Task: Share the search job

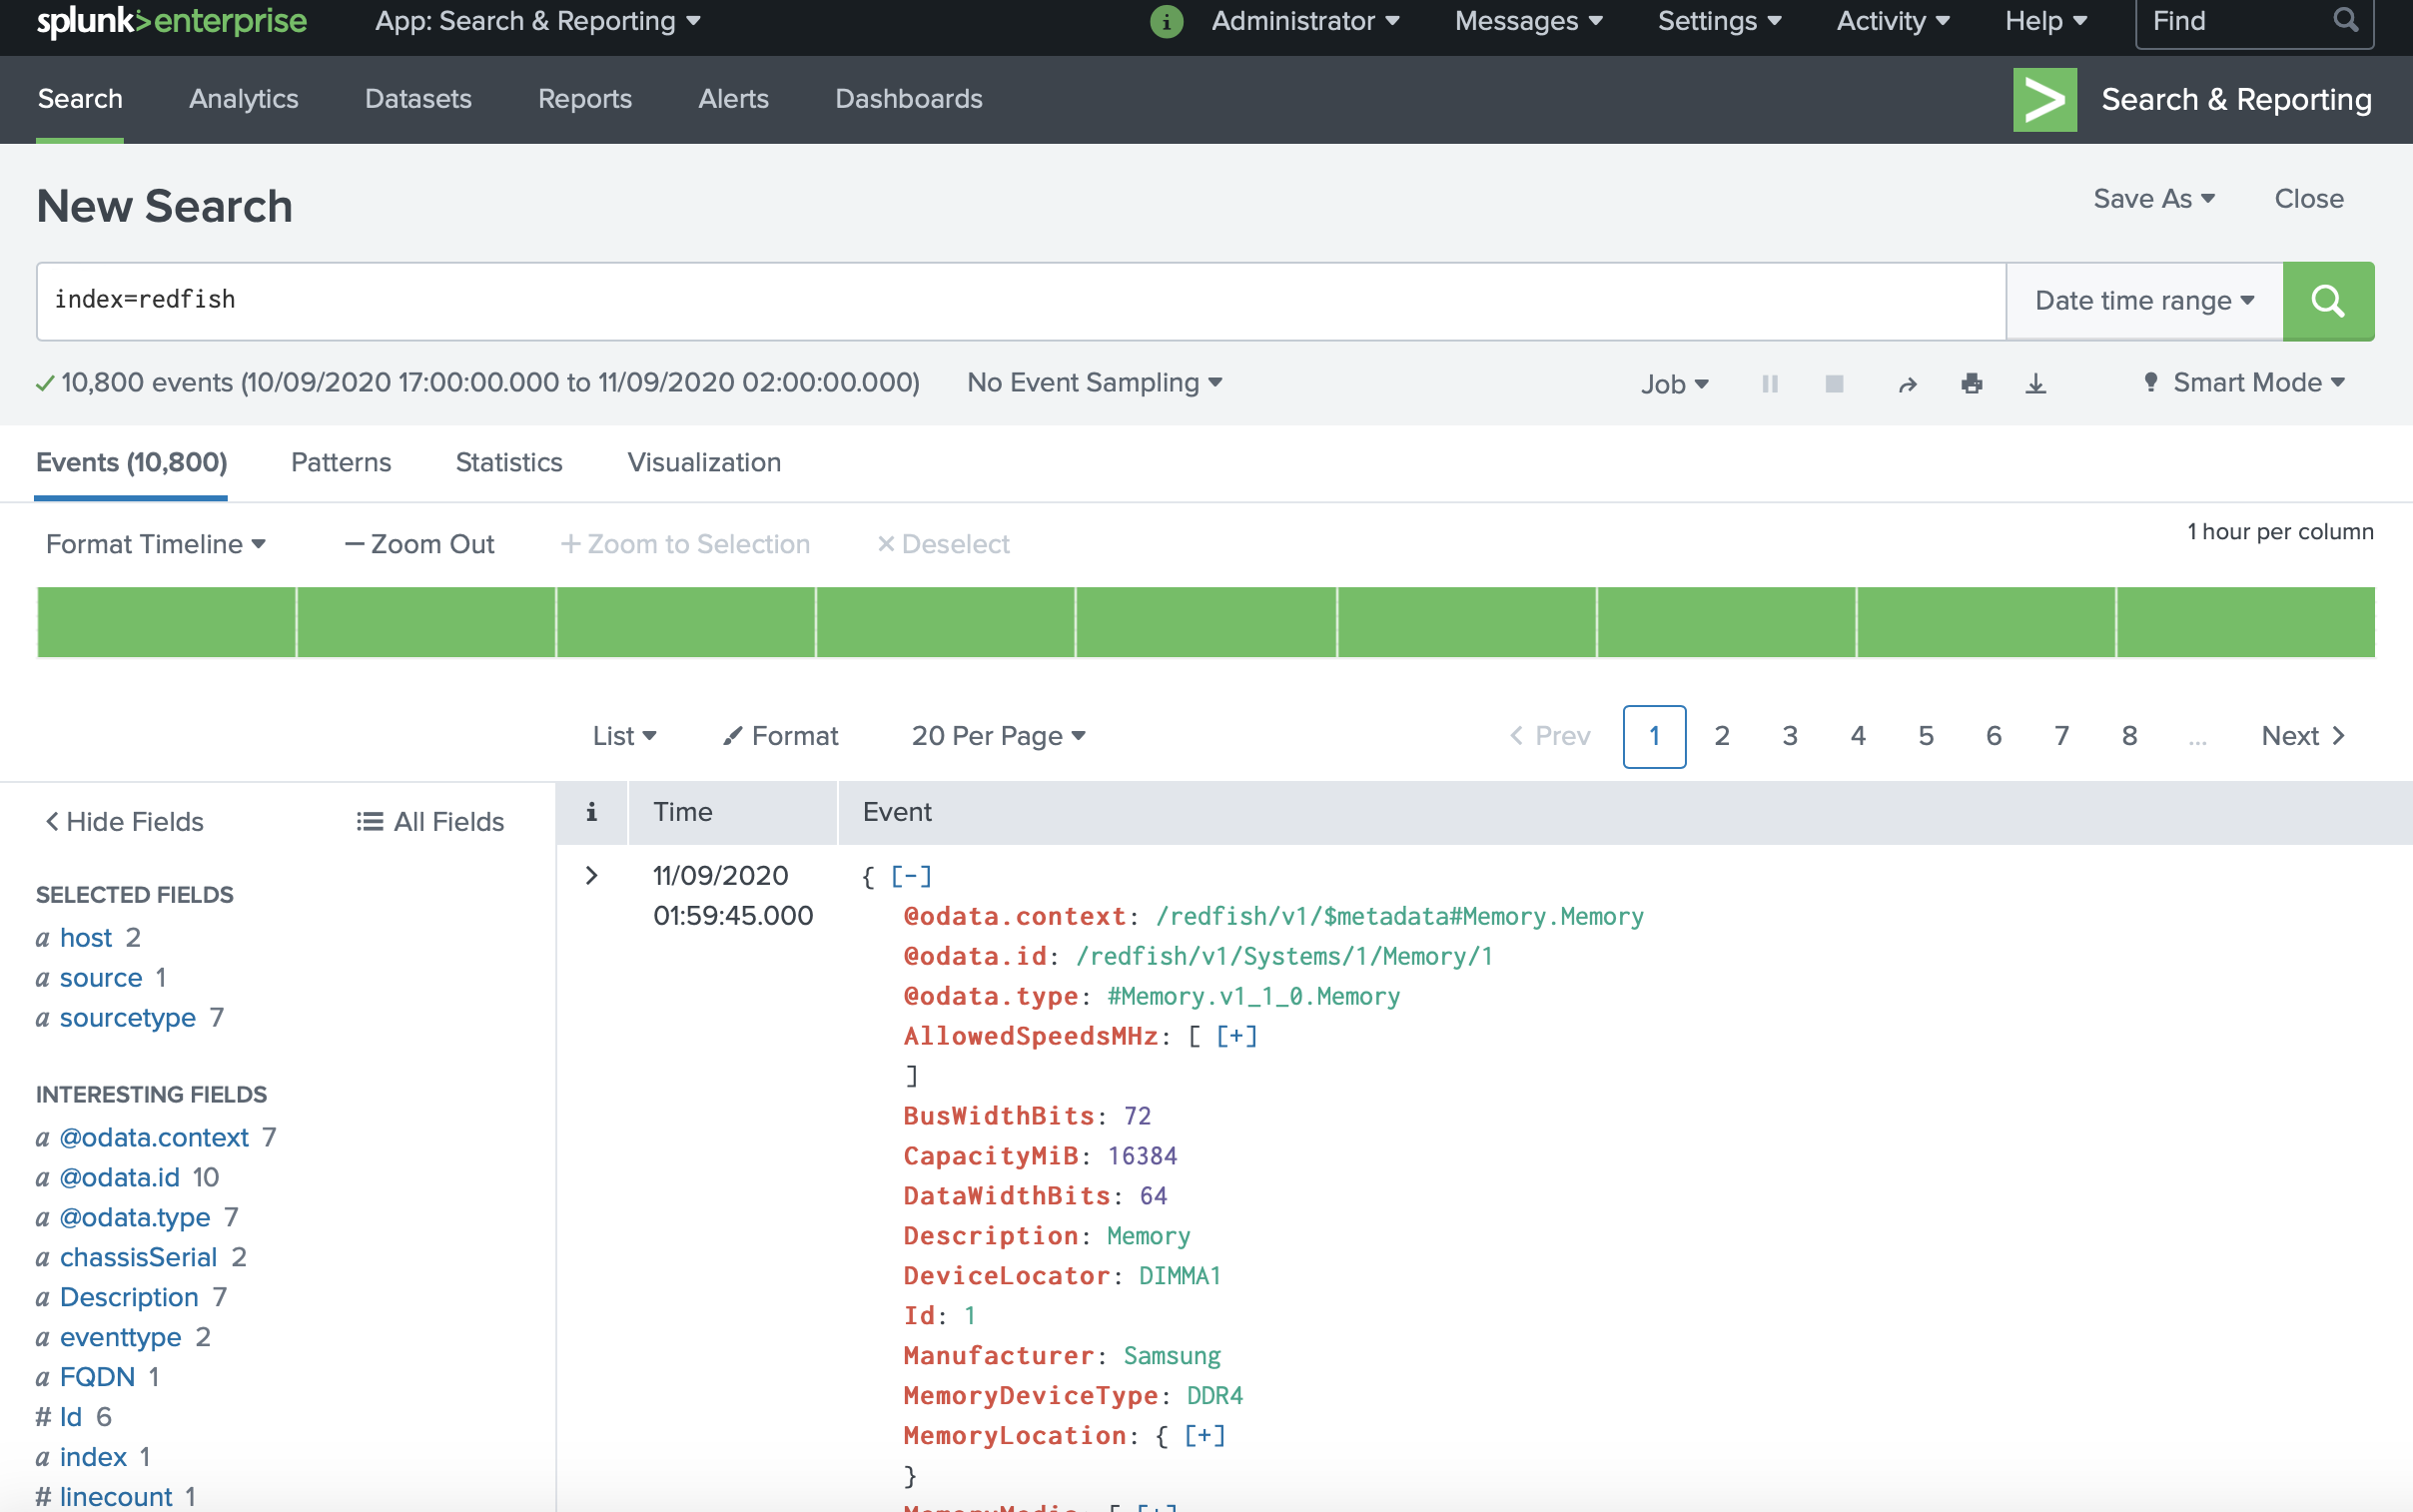Action: point(1907,384)
